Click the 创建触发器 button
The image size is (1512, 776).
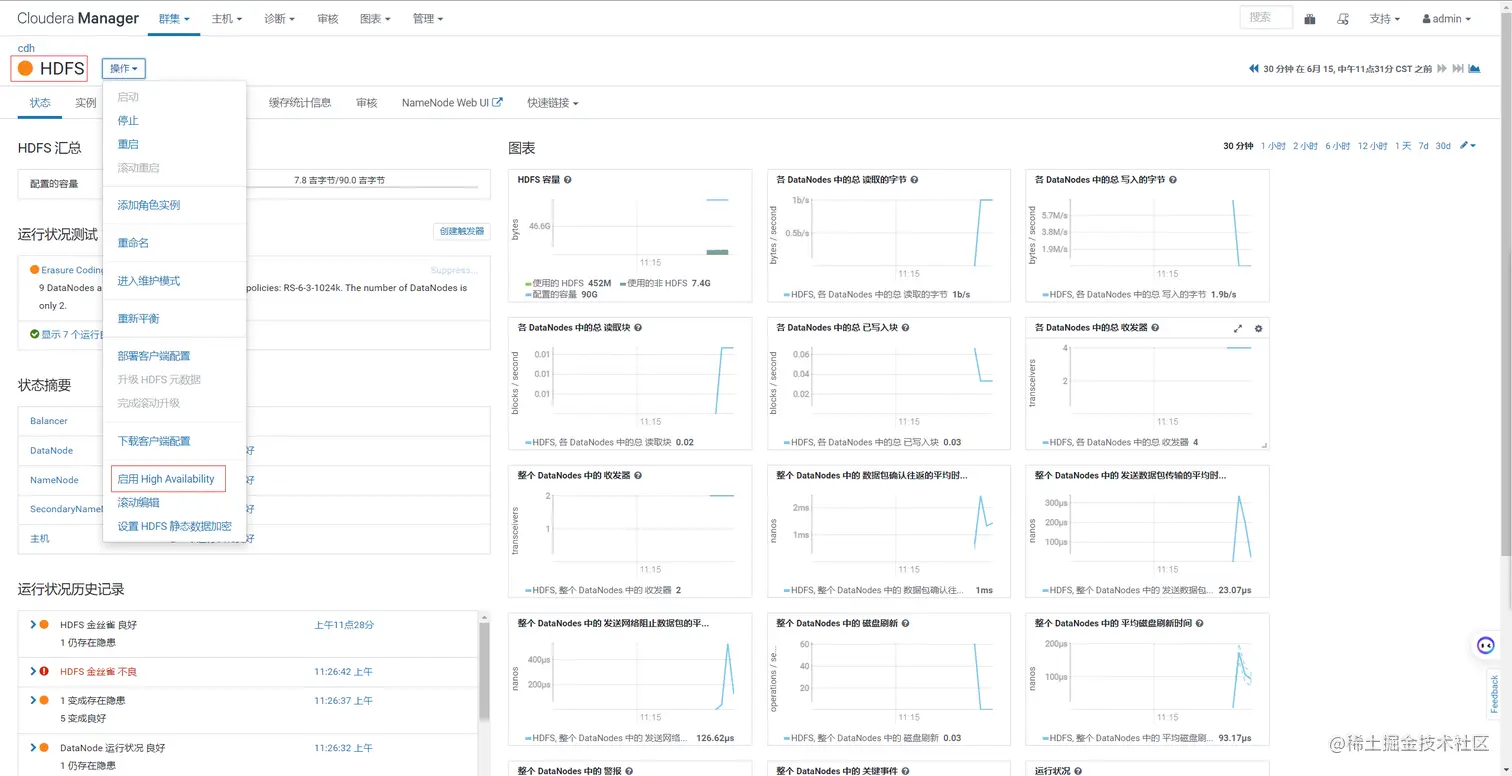(462, 232)
